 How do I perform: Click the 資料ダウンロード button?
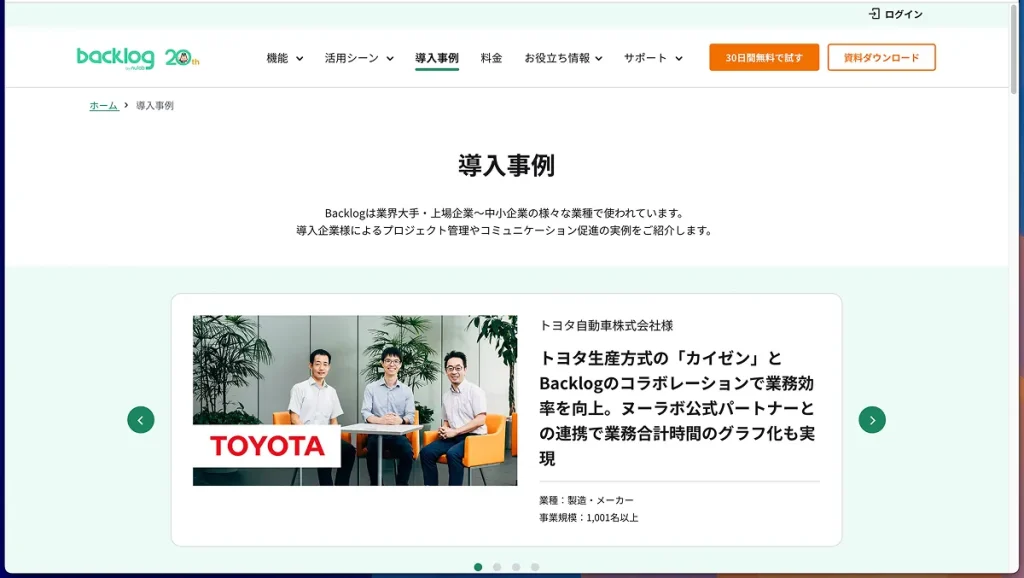pyautogui.click(x=882, y=57)
